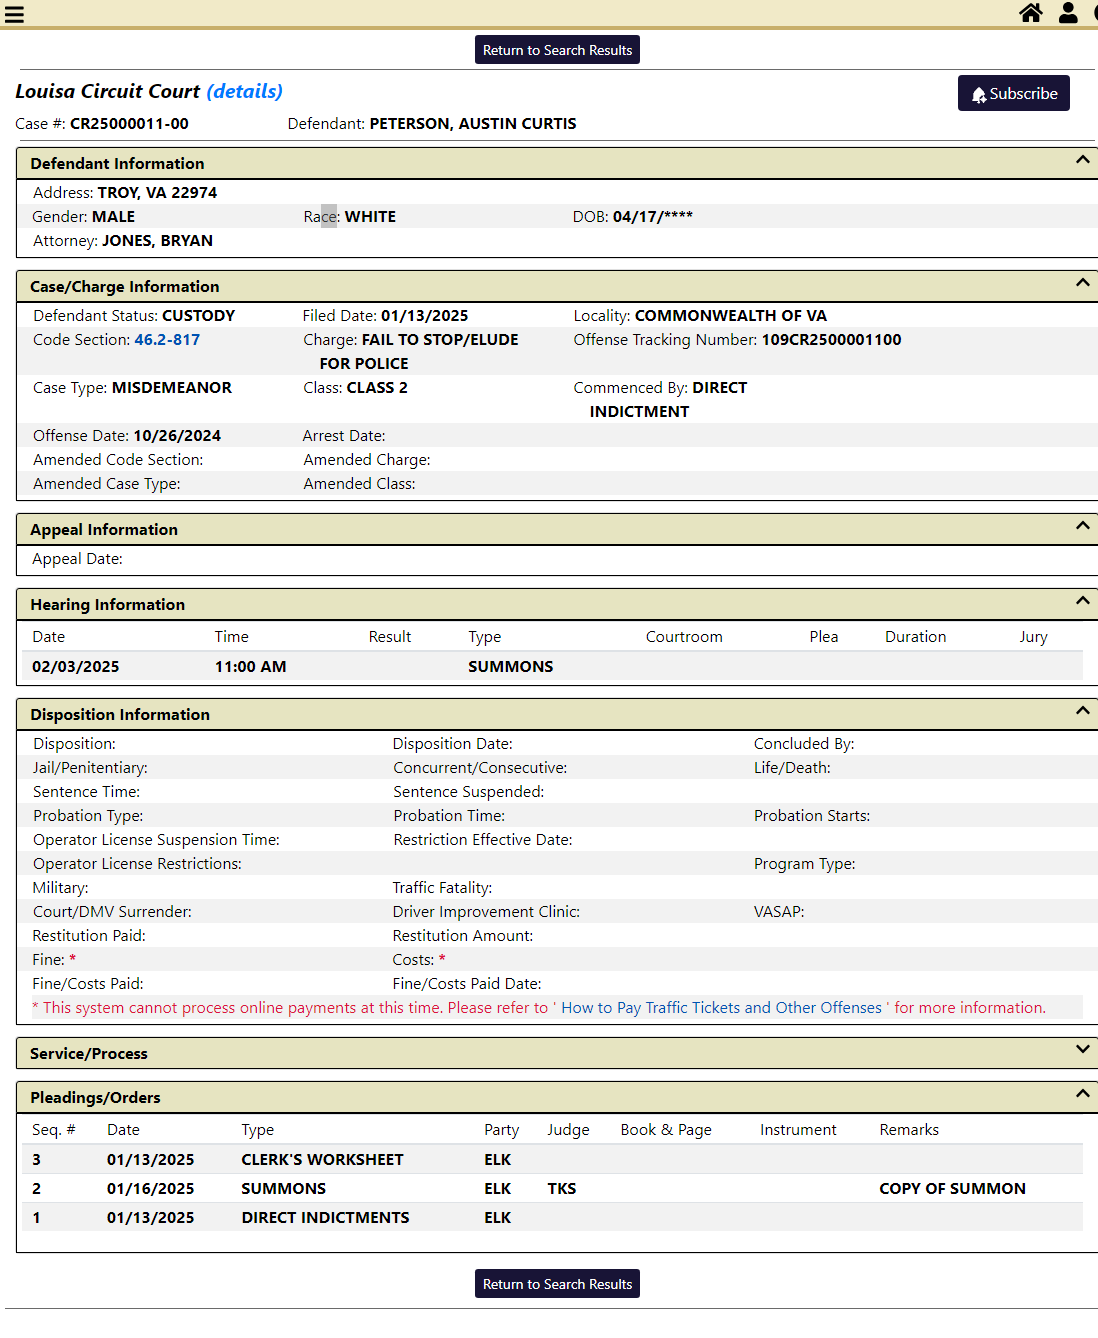This screenshot has height=1338, width=1098.
Task: Collapse the Defendant Information section
Action: (x=1082, y=160)
